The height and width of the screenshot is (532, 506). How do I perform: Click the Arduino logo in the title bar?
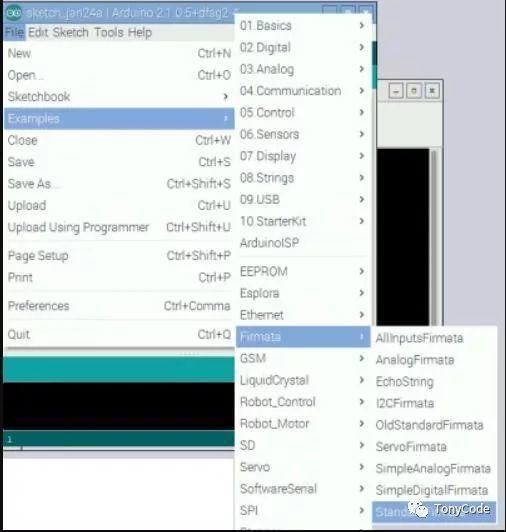14,13
